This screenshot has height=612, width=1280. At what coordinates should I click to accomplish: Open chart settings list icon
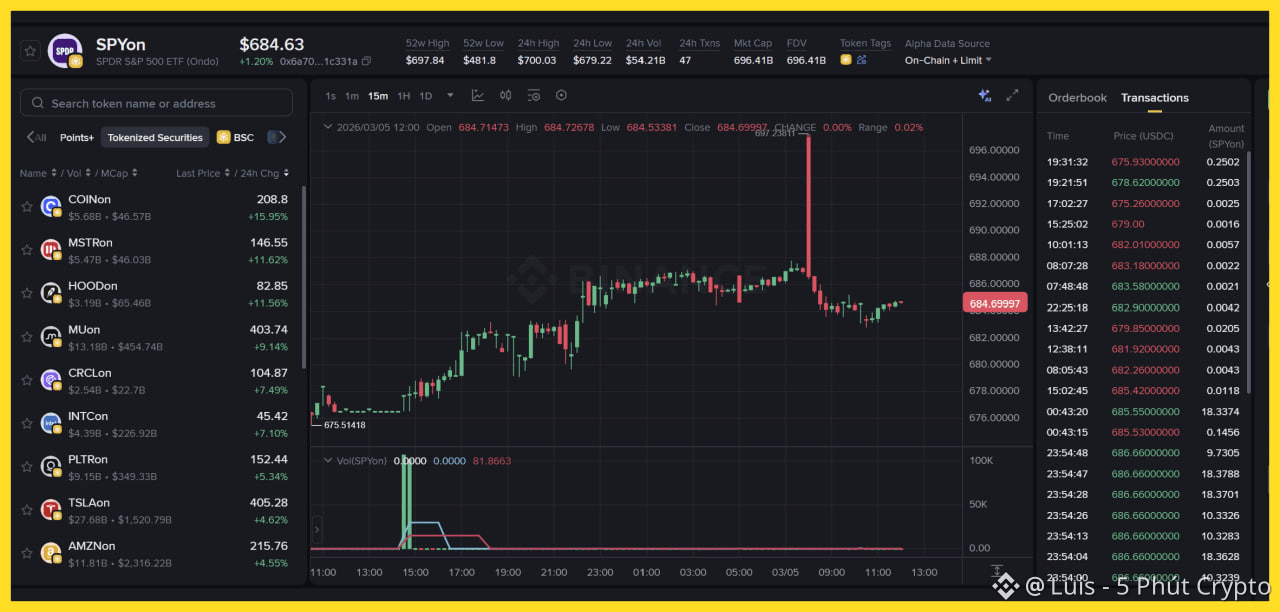coord(534,96)
